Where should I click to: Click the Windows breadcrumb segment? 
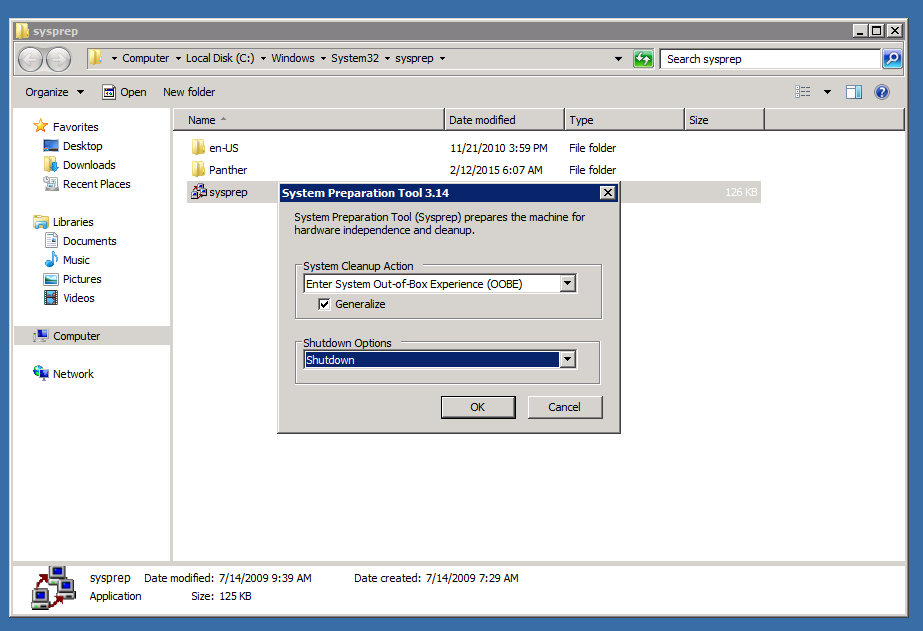coord(293,58)
